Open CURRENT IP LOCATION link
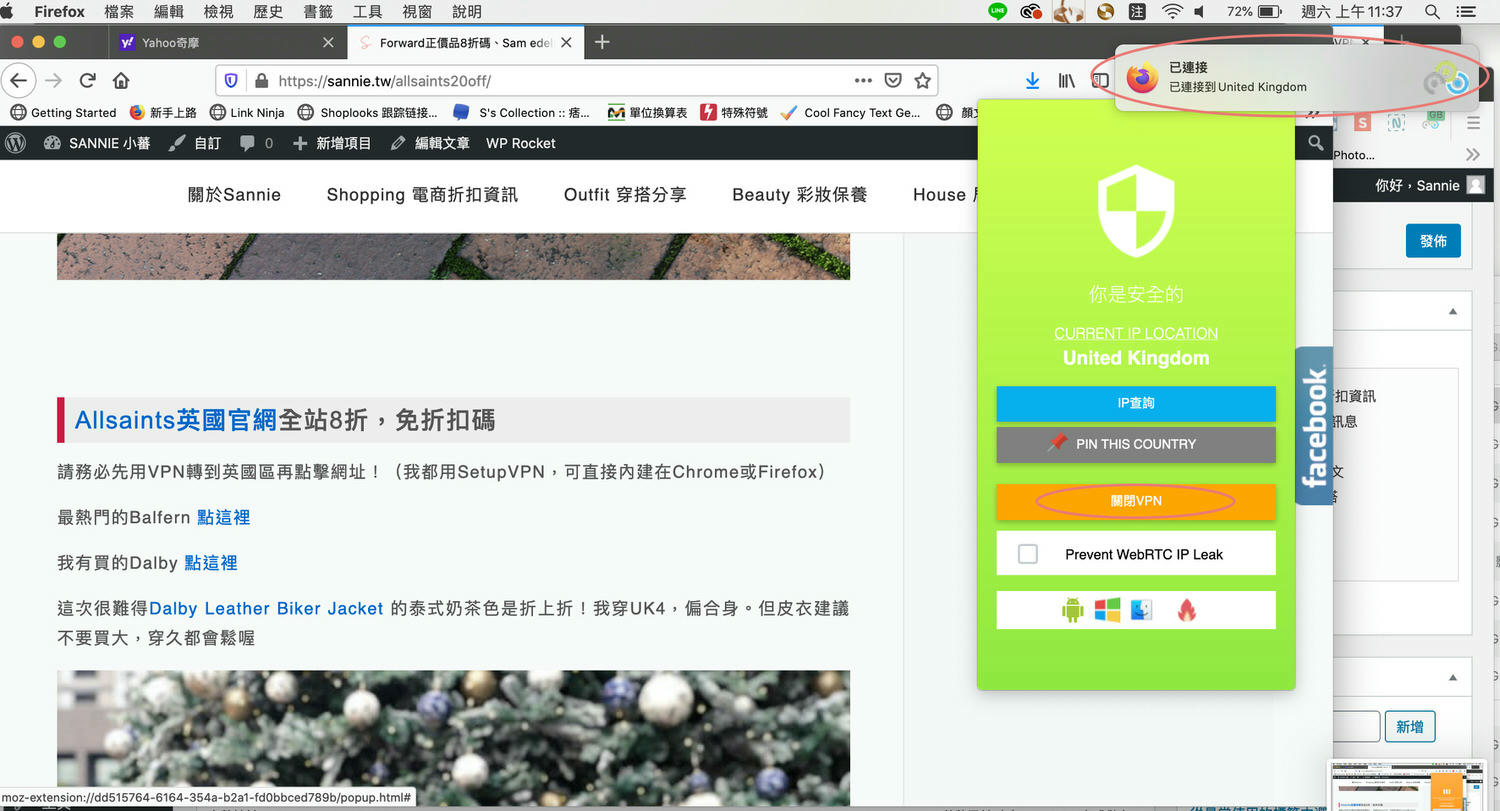1500x811 pixels. (x=1136, y=333)
